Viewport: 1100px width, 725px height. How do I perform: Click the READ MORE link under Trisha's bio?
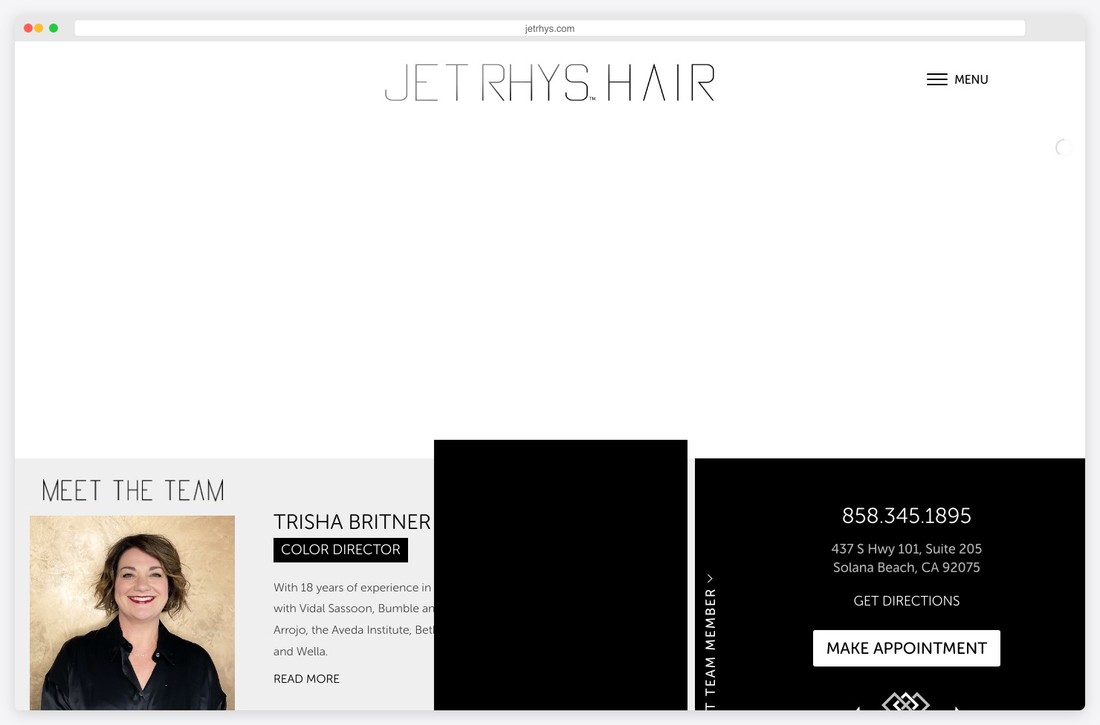[306, 678]
